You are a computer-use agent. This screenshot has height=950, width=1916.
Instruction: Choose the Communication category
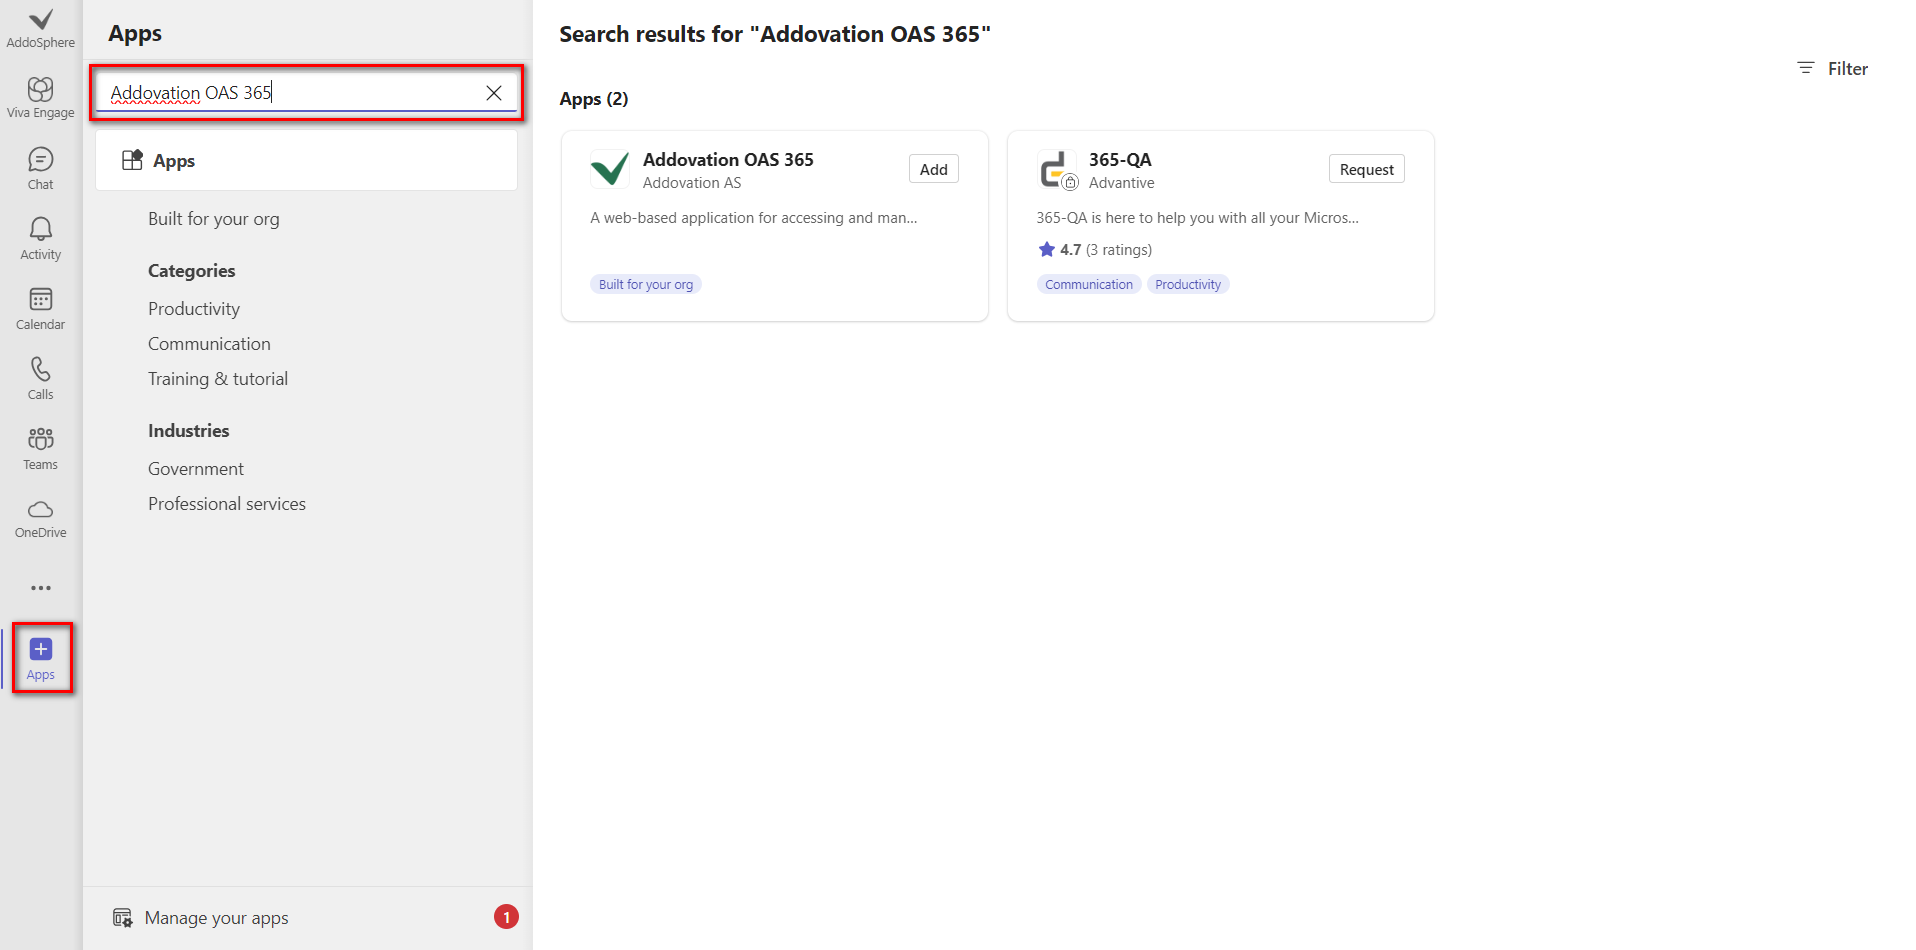(x=209, y=344)
